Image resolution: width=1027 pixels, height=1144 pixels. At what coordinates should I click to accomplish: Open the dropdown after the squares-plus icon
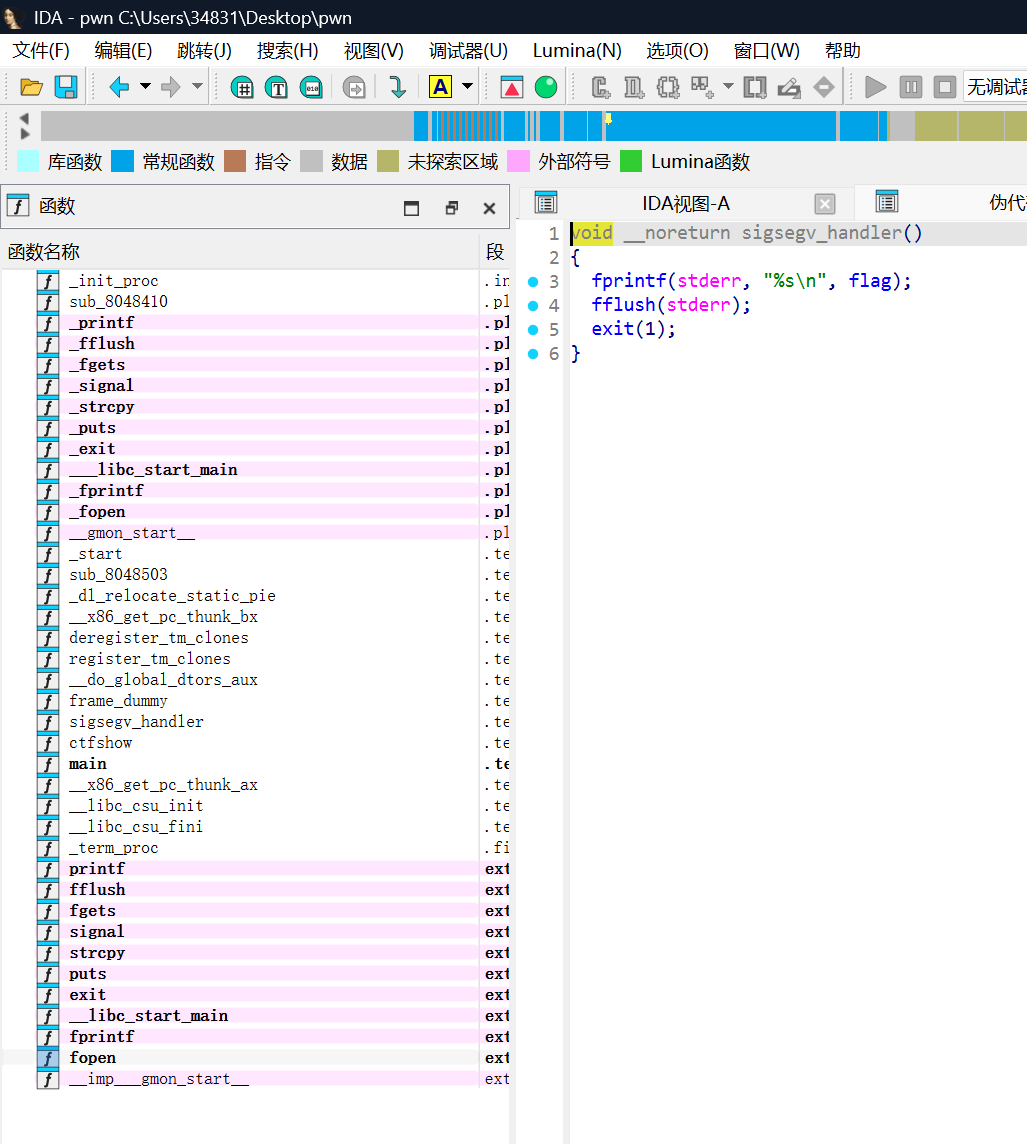point(728,87)
